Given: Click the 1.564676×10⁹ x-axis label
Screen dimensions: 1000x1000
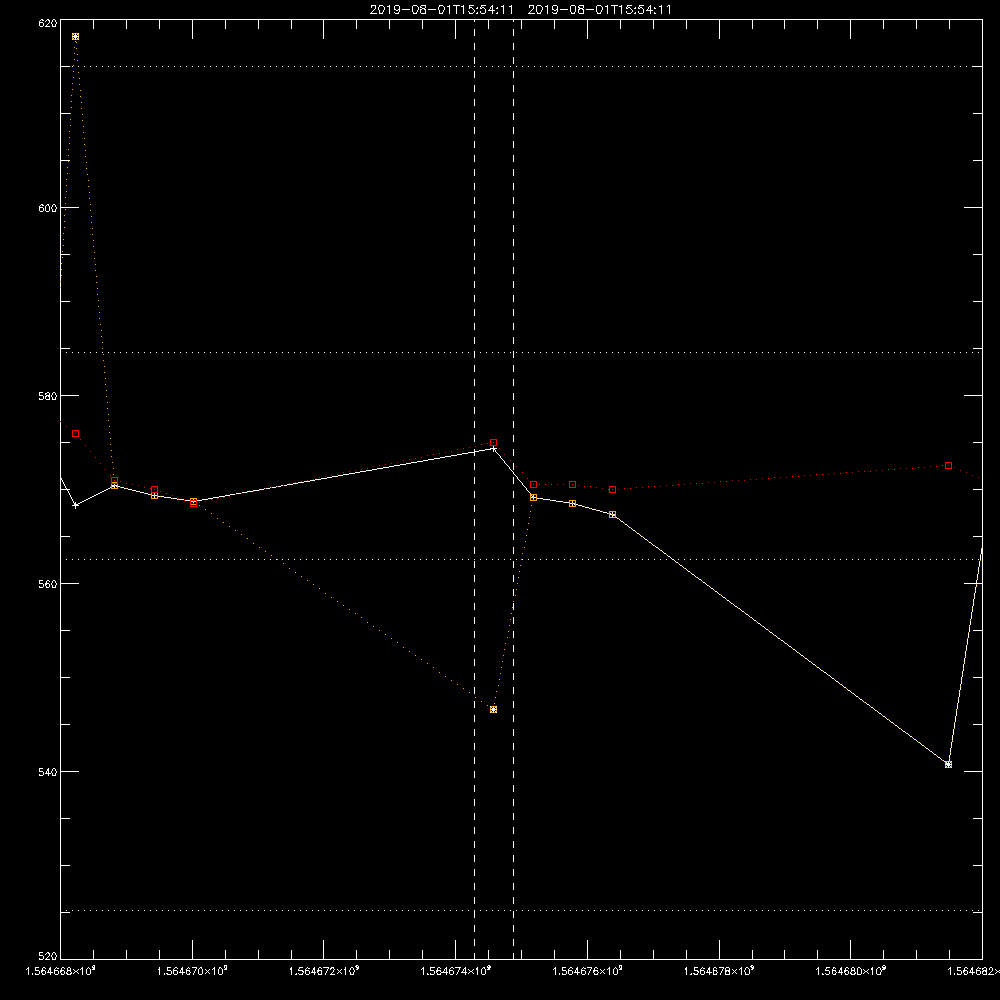Looking at the screenshot, I should point(587,971).
